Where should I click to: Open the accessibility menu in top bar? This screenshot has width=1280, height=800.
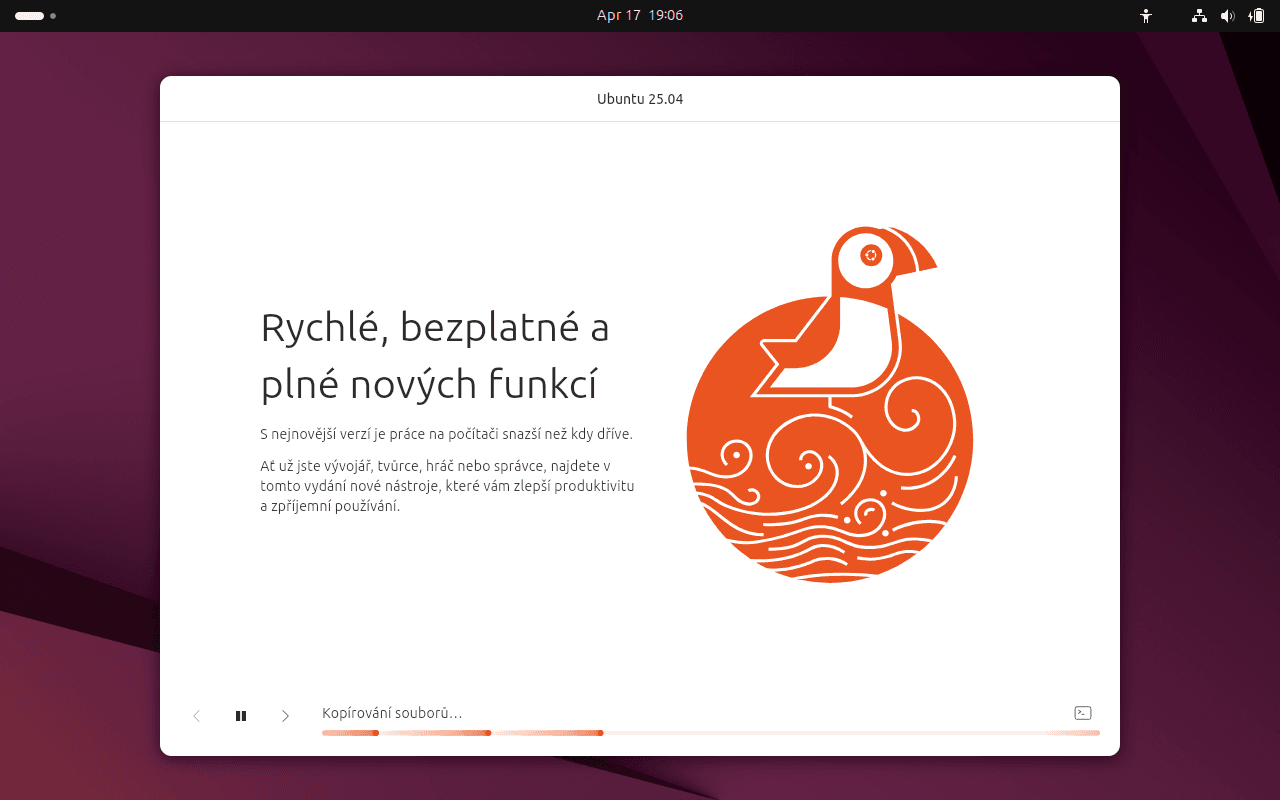[1146, 16]
